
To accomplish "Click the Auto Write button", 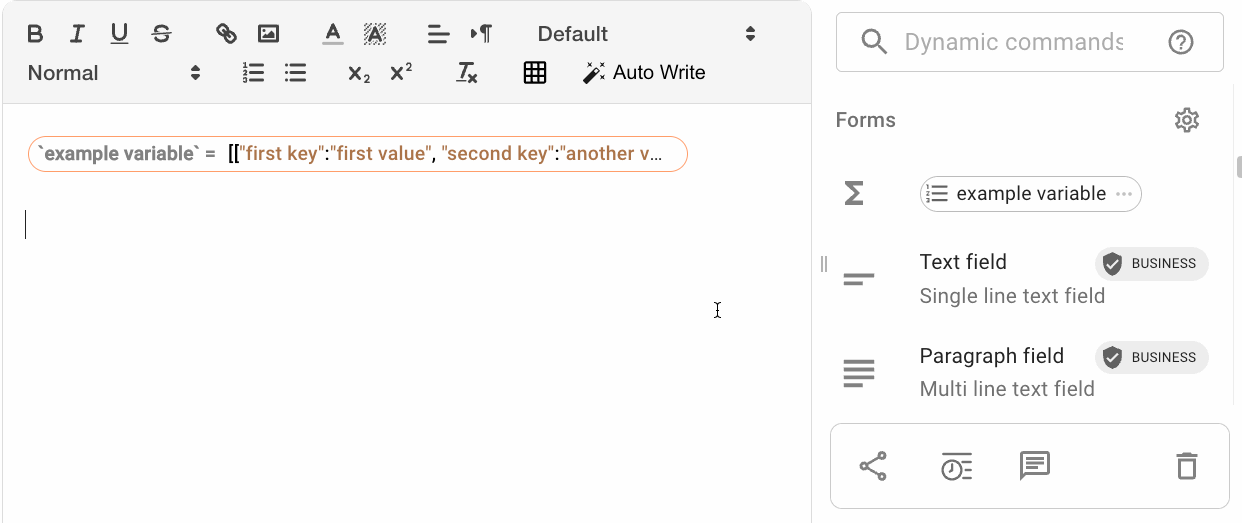I will point(644,73).
